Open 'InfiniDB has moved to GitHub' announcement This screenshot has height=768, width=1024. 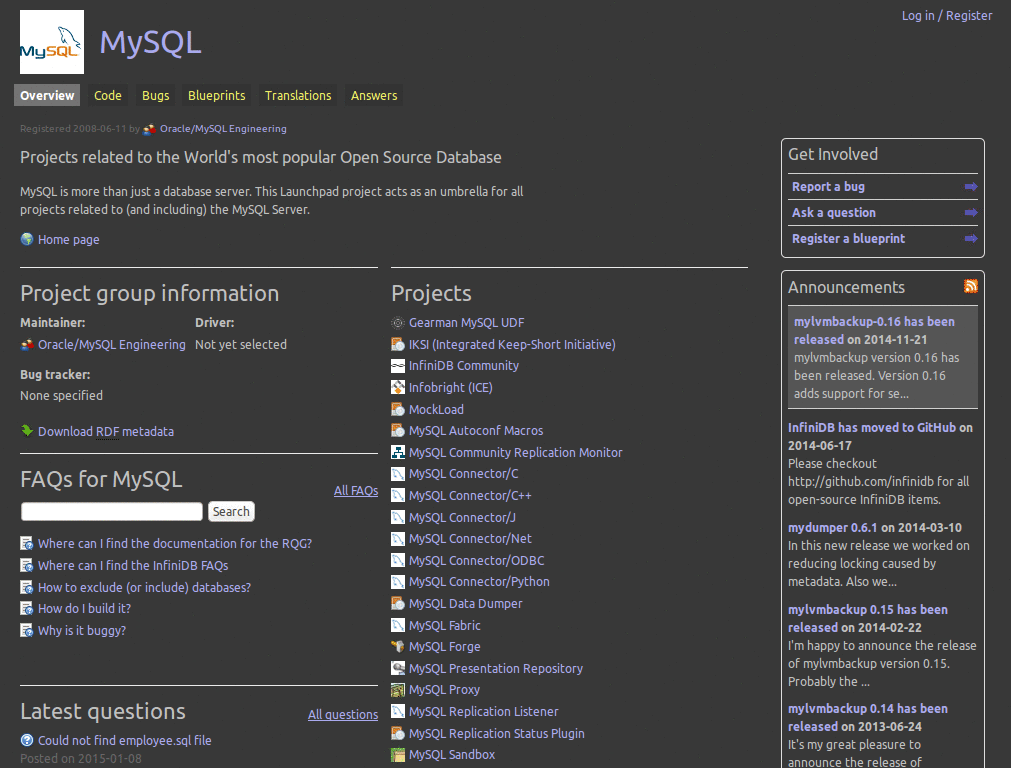[872, 427]
